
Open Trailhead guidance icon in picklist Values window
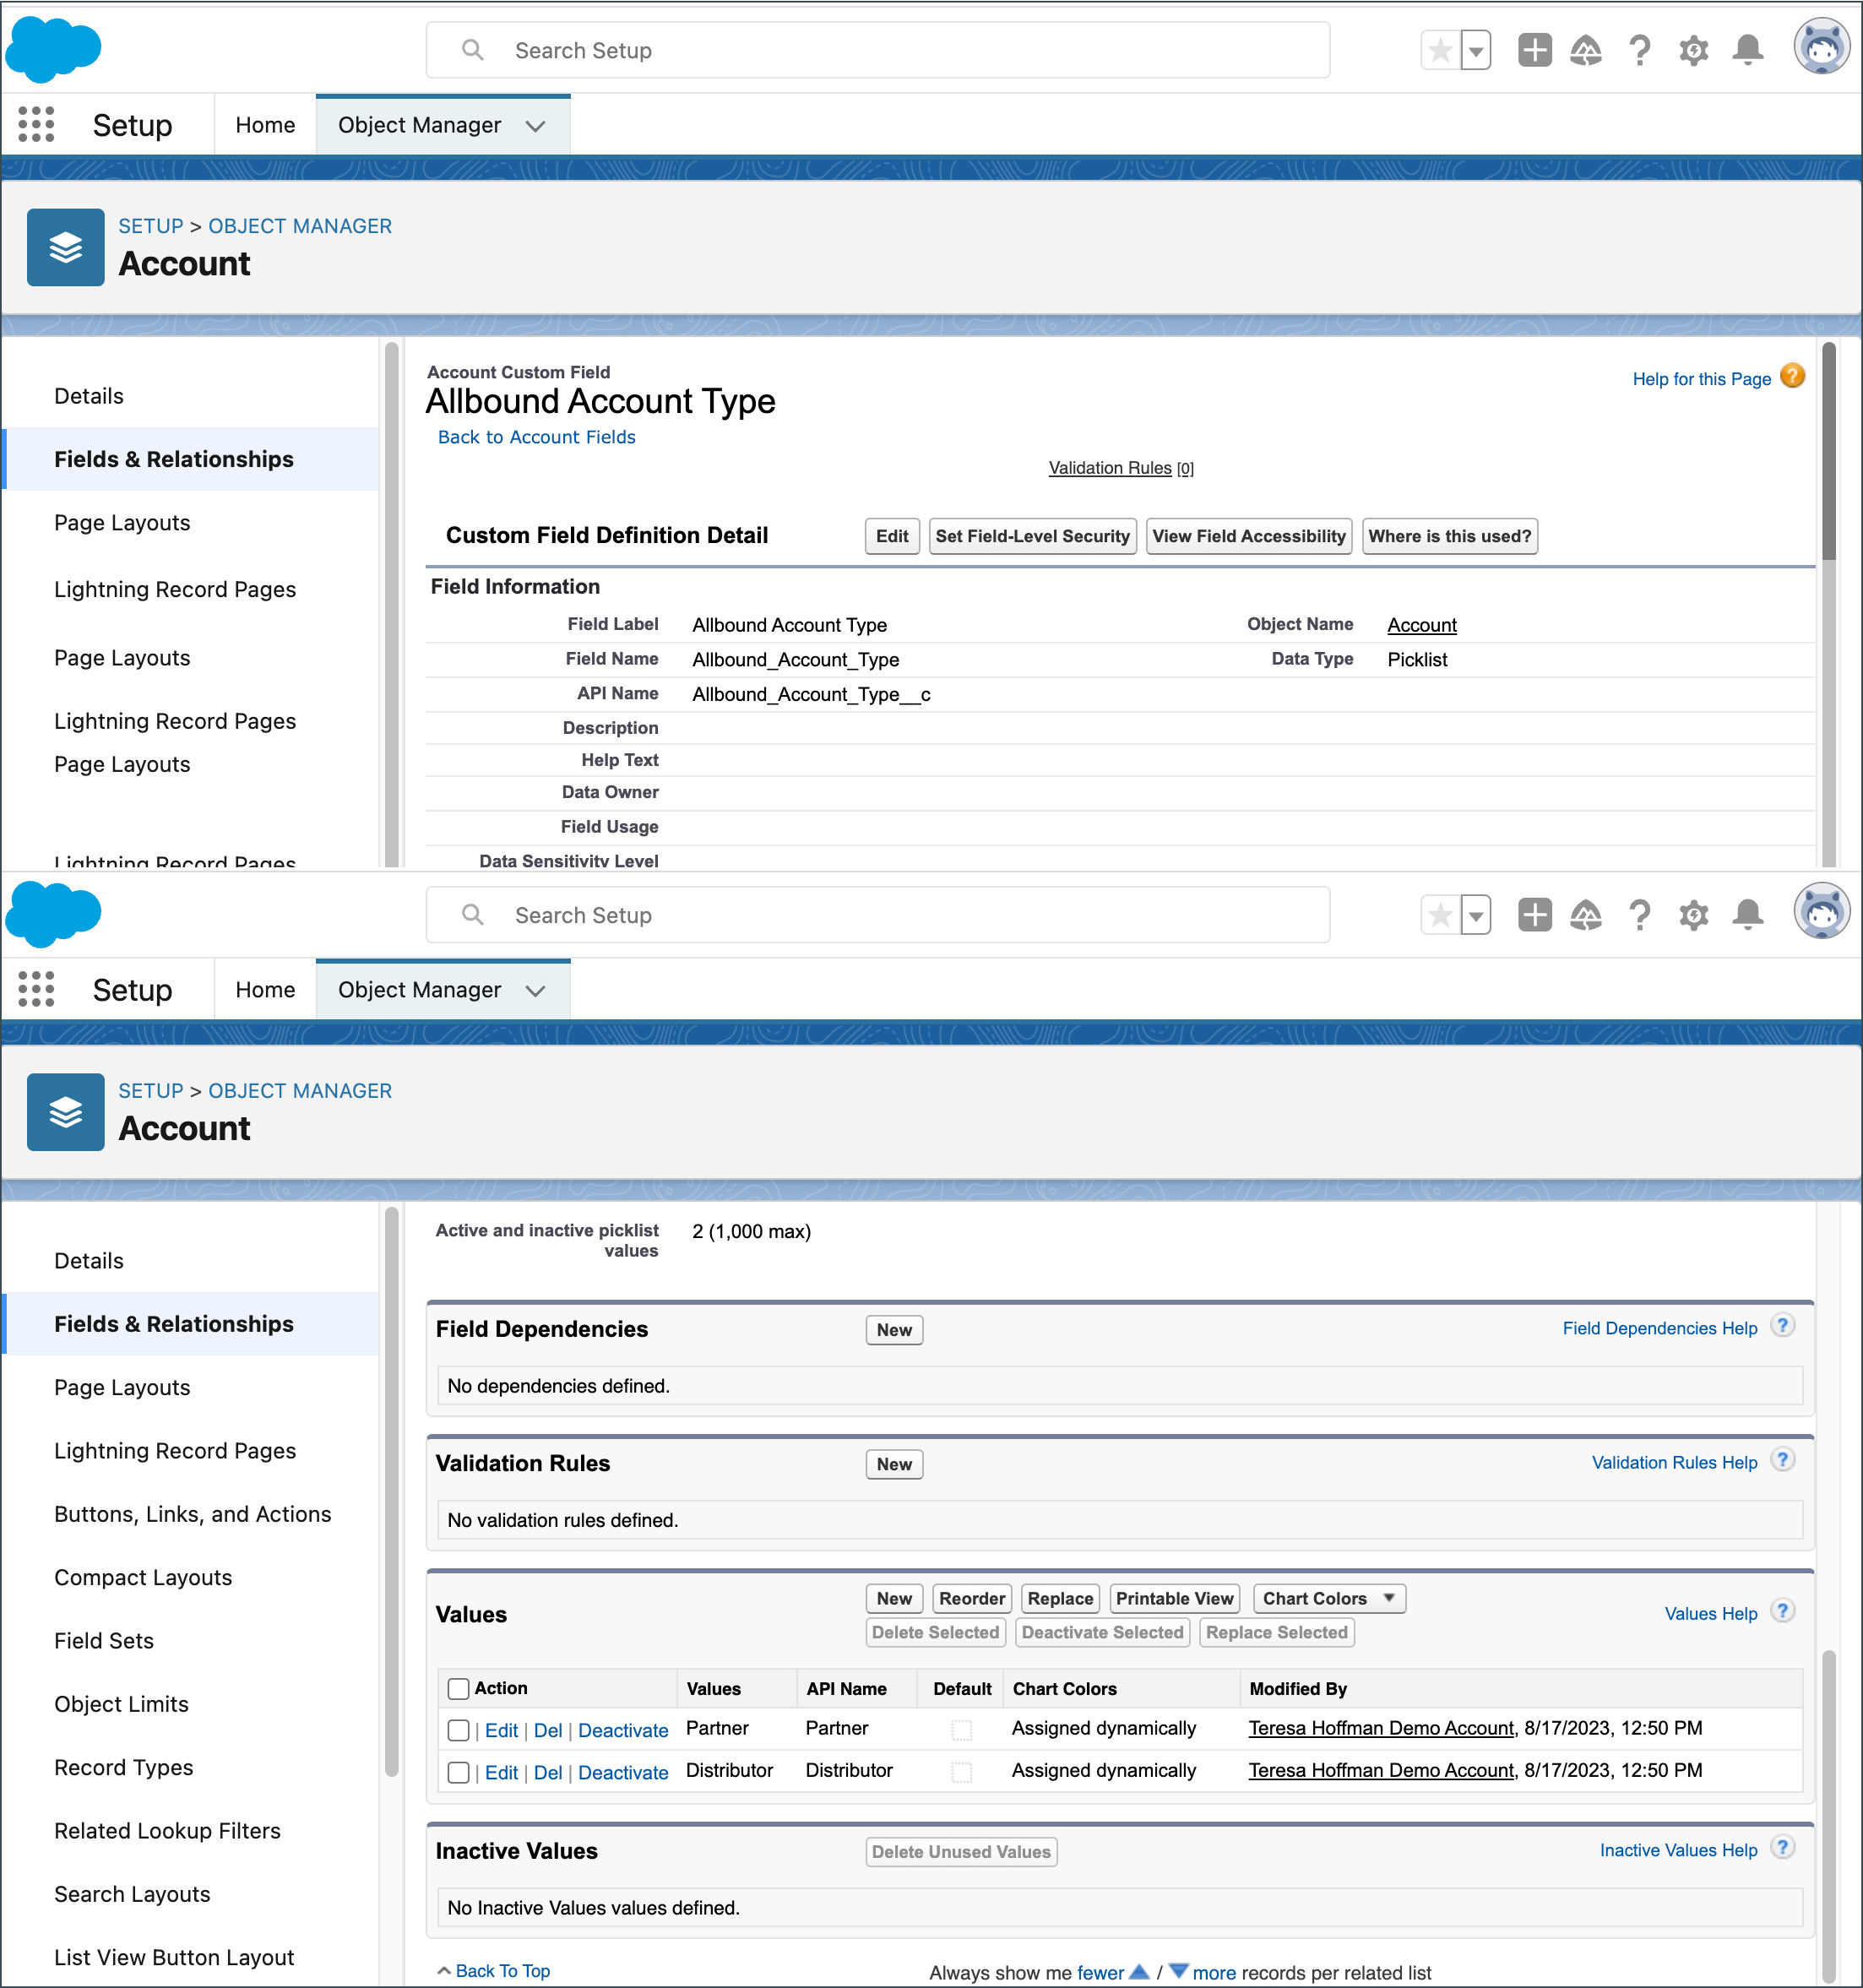(x=1586, y=915)
